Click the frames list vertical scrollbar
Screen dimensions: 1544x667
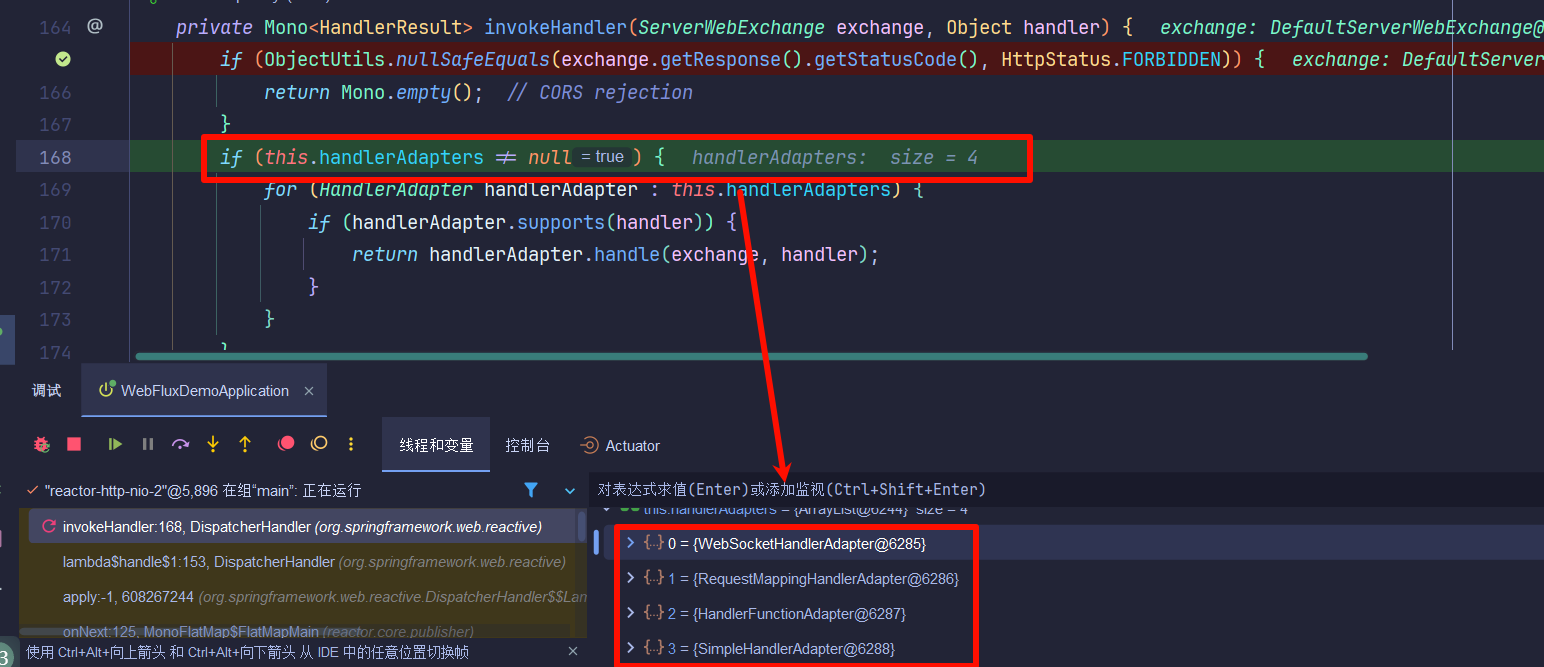click(582, 527)
